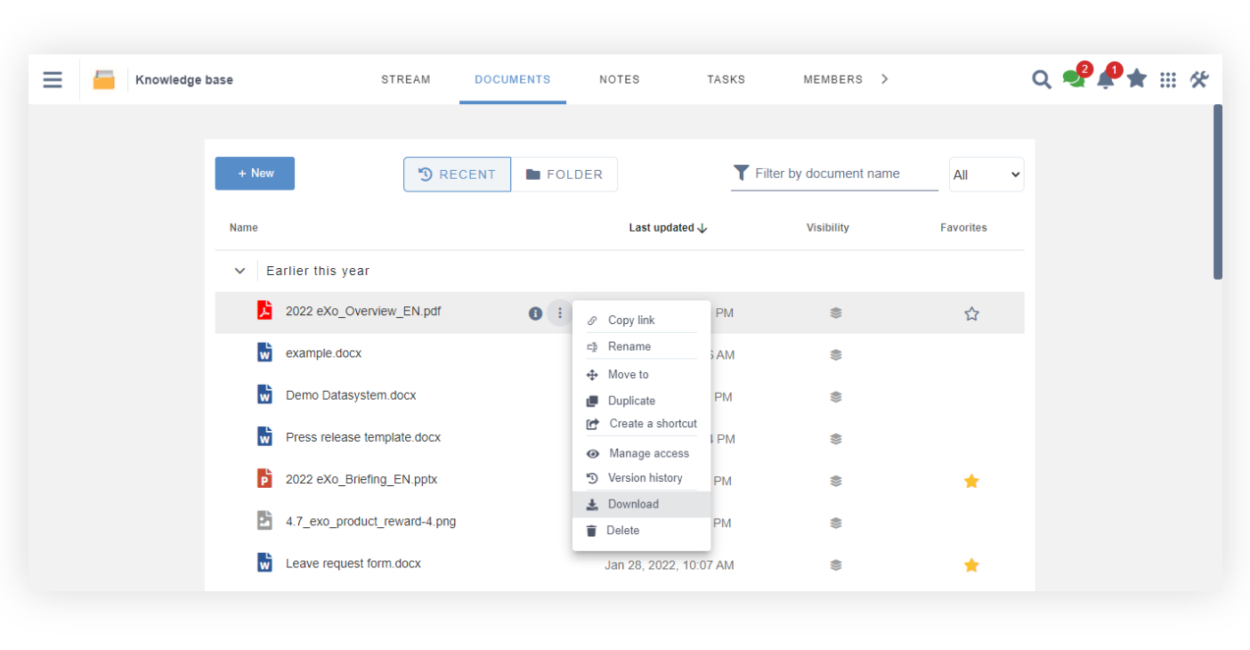Click the Knowledge base folder icon
This screenshot has width=1250, height=650.
102,79
